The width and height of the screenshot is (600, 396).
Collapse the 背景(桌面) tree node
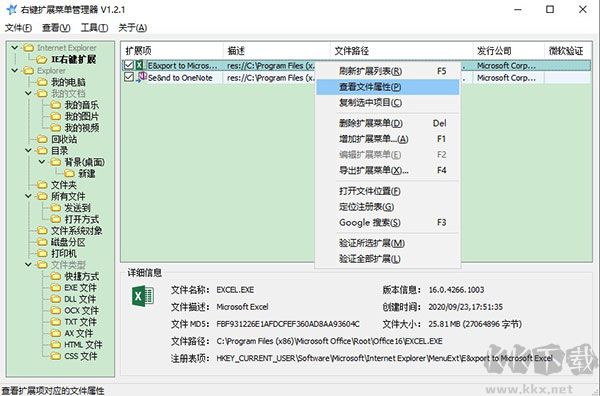(42, 162)
